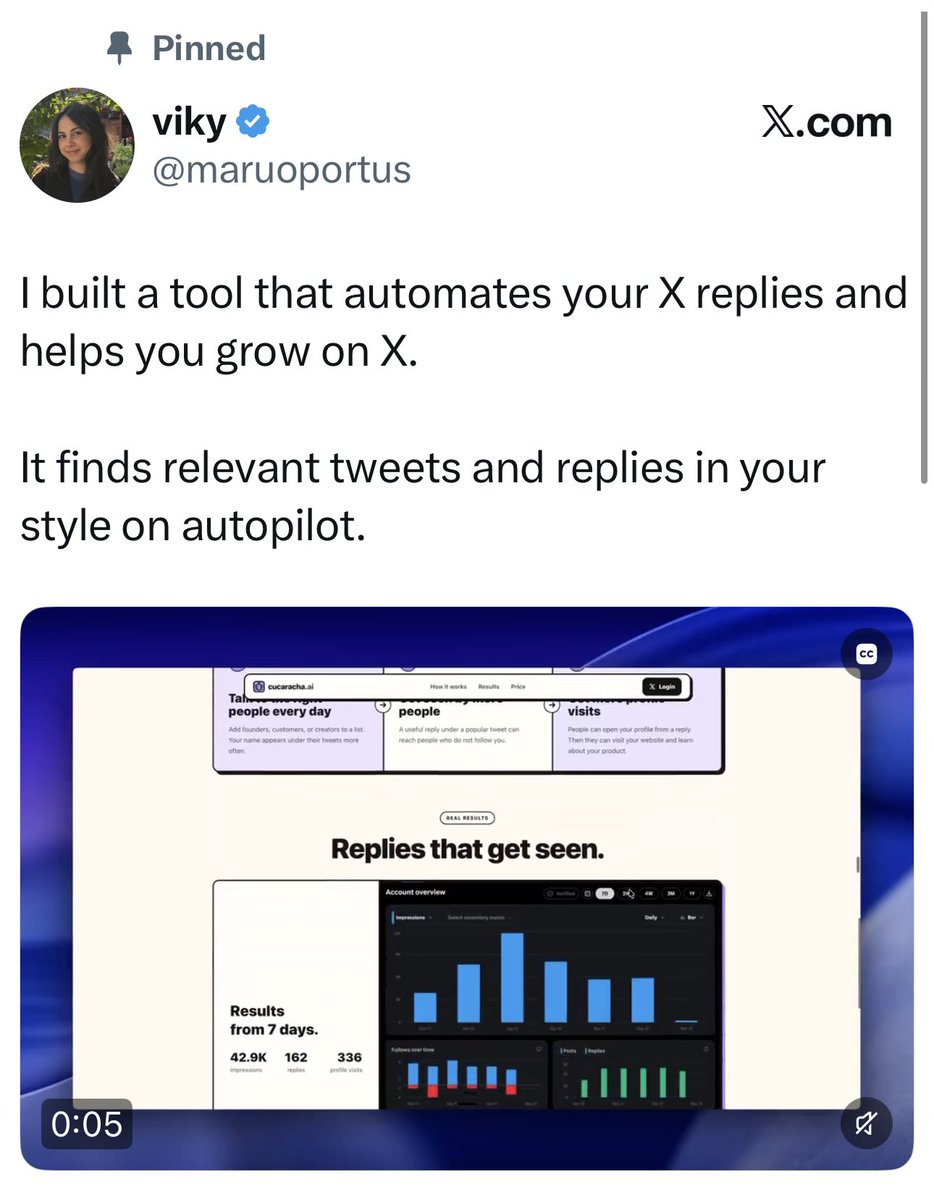Click the X.com logo text
This screenshot has height=1200, width=934.
[x=826, y=123]
